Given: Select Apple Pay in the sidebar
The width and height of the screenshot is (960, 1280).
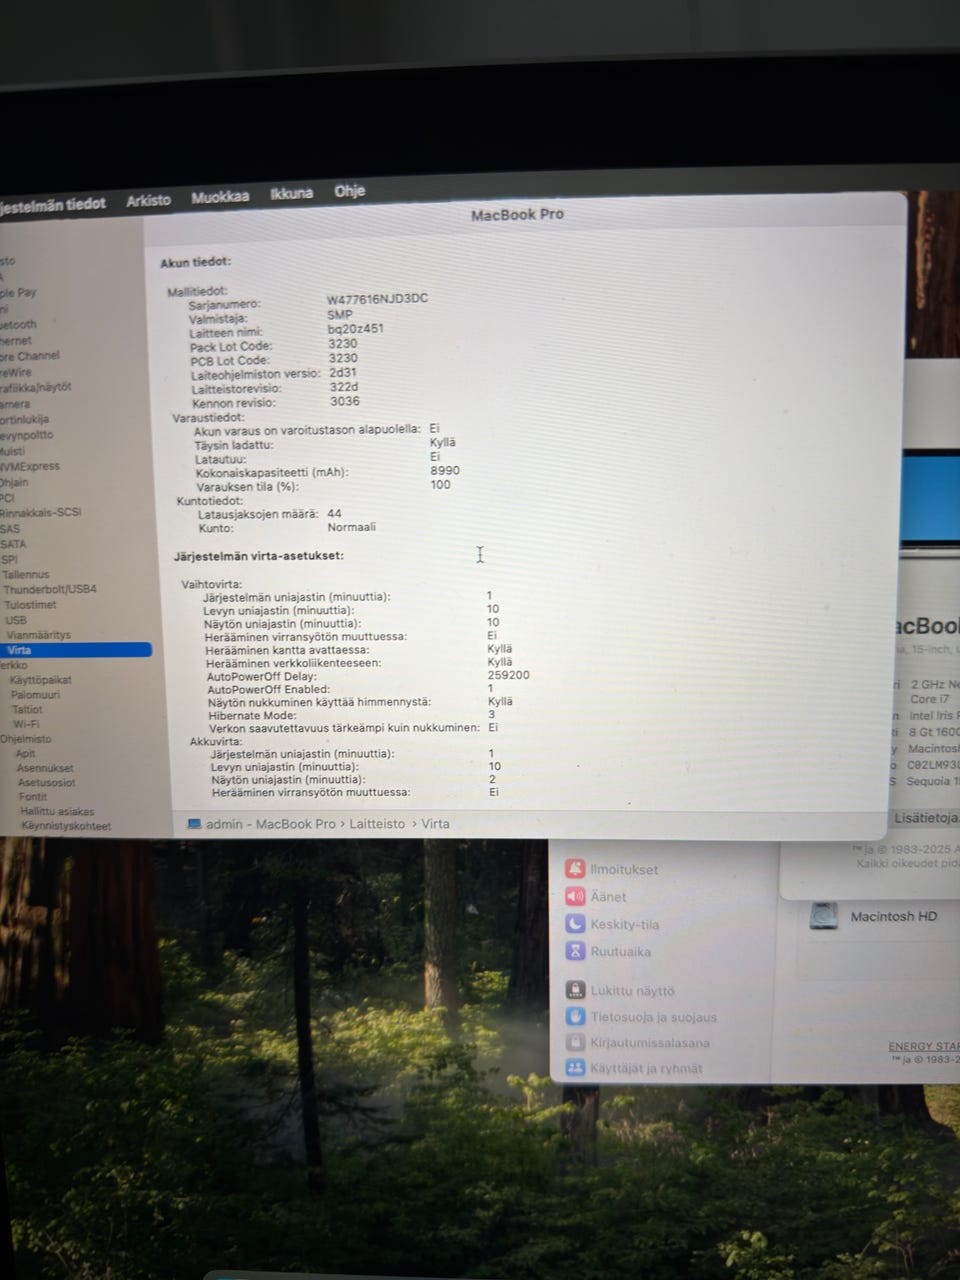Looking at the screenshot, I should 18,293.
